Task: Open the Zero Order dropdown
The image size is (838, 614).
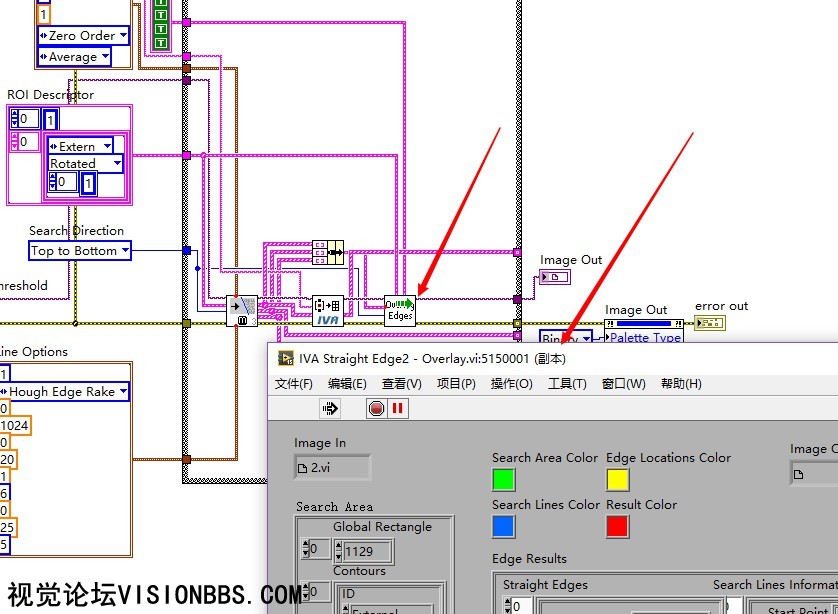Action: pyautogui.click(x=83, y=36)
